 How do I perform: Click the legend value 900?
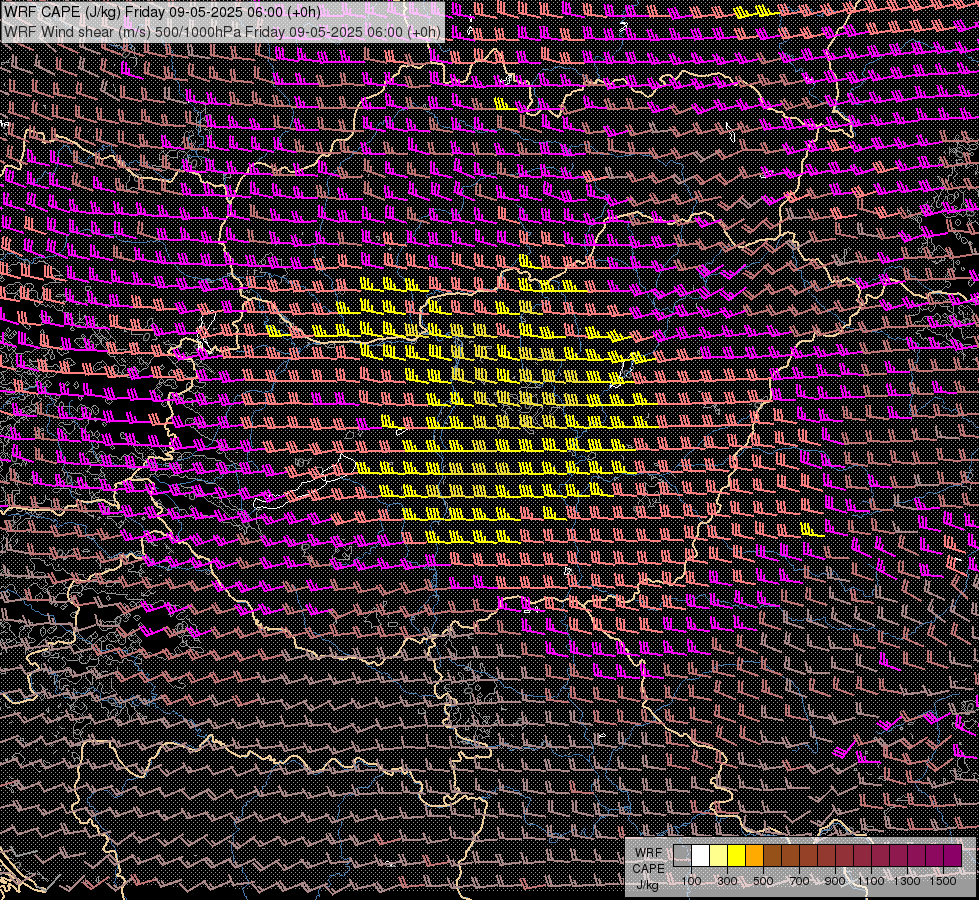tap(835, 881)
